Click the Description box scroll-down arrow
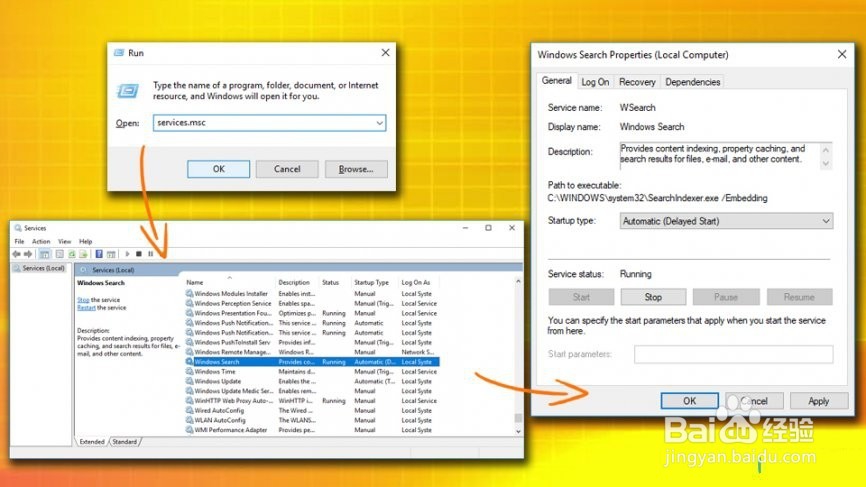This screenshot has height=487, width=866. click(x=826, y=163)
